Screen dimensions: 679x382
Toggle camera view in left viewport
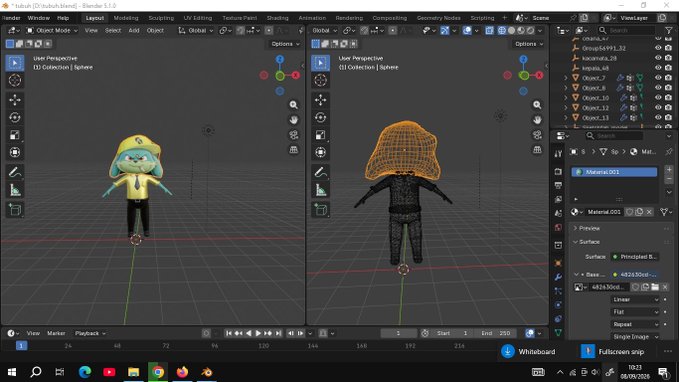[x=294, y=135]
